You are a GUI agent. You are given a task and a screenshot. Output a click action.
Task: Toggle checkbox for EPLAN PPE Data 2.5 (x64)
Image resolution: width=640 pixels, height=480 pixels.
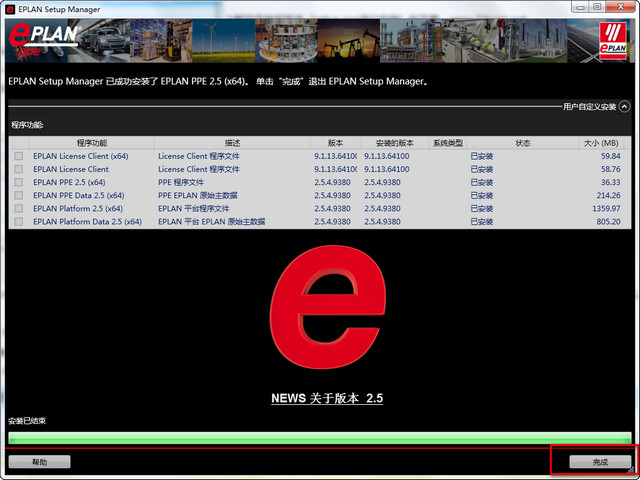coord(18,195)
